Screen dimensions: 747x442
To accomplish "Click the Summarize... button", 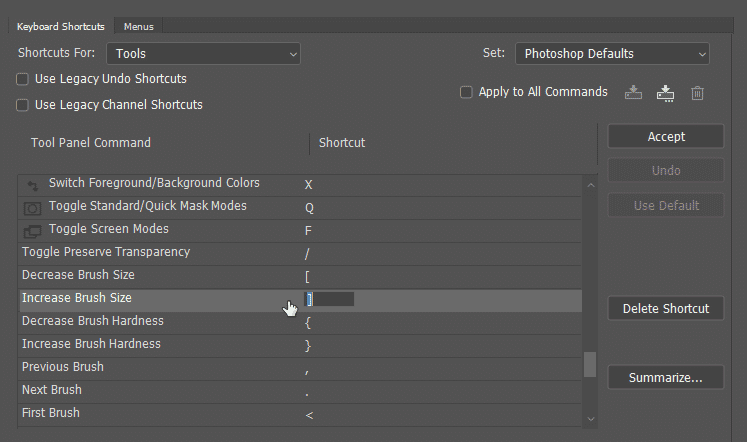I will click(x=665, y=378).
